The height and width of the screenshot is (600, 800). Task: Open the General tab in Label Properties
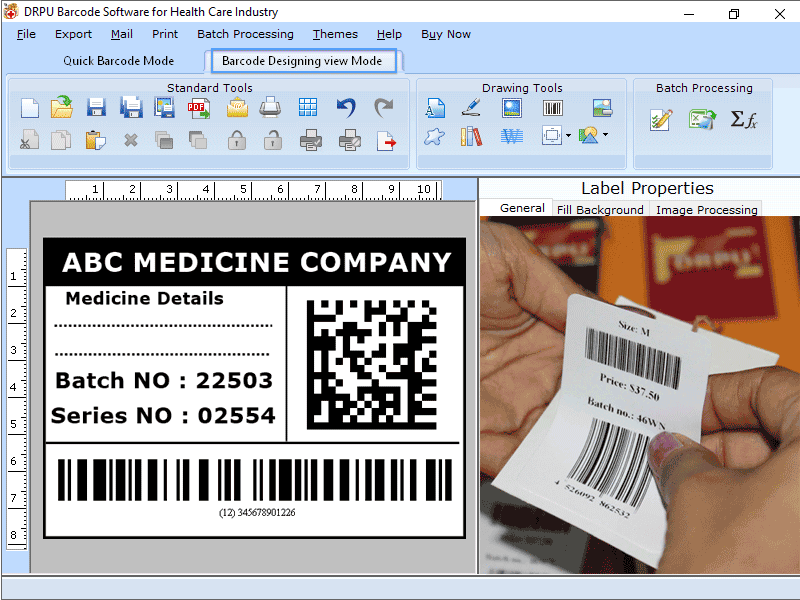[x=522, y=208]
